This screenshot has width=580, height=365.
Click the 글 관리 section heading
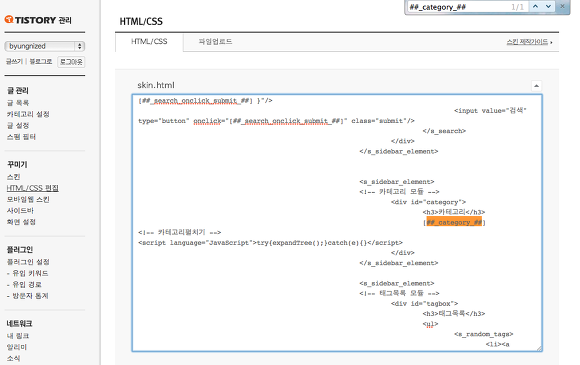(18, 91)
